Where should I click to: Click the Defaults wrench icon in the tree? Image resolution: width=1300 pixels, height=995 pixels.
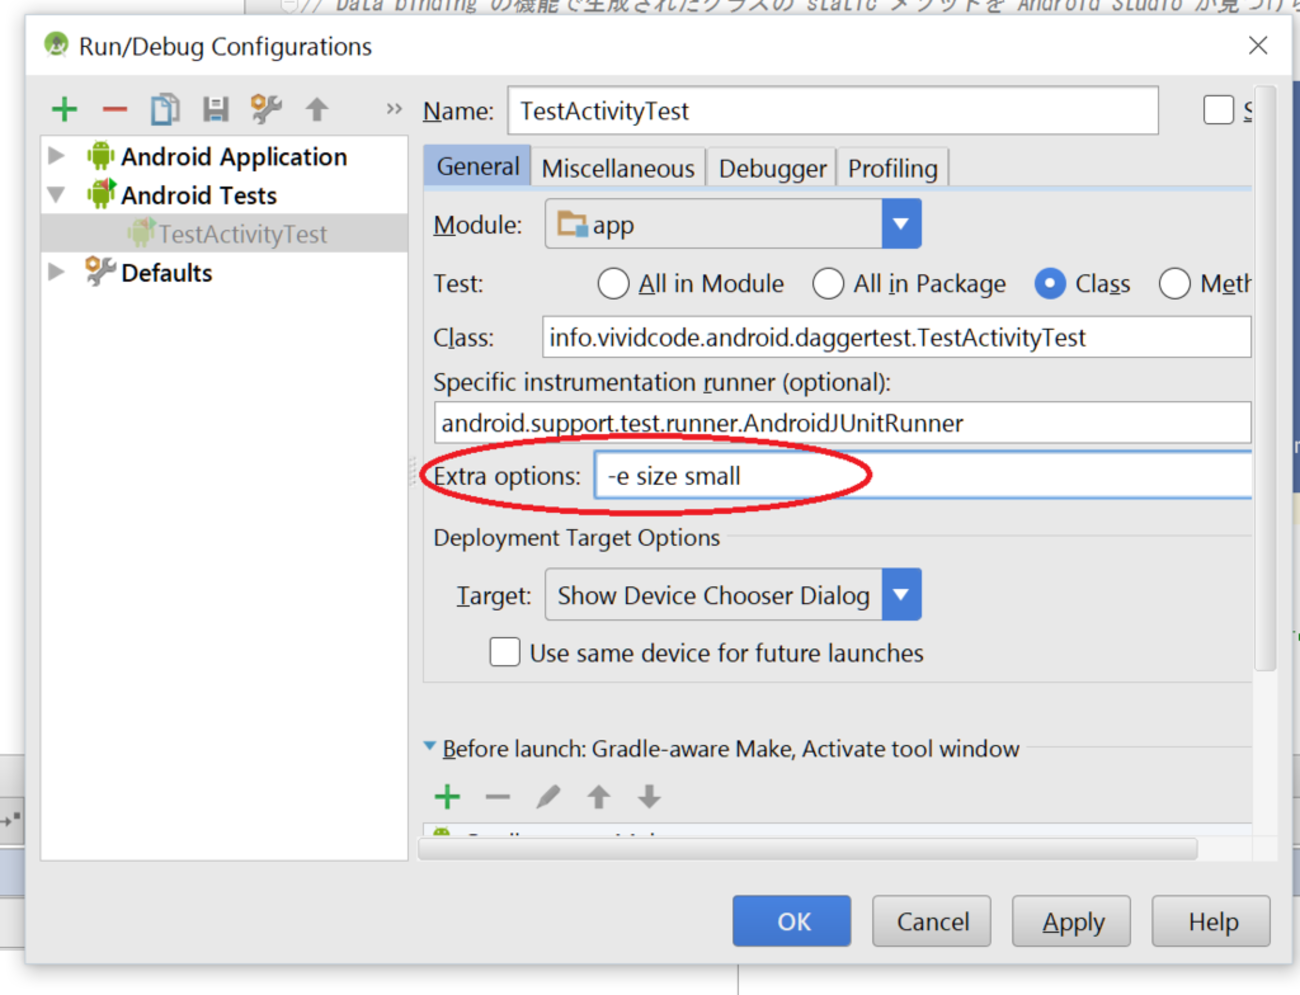100,272
